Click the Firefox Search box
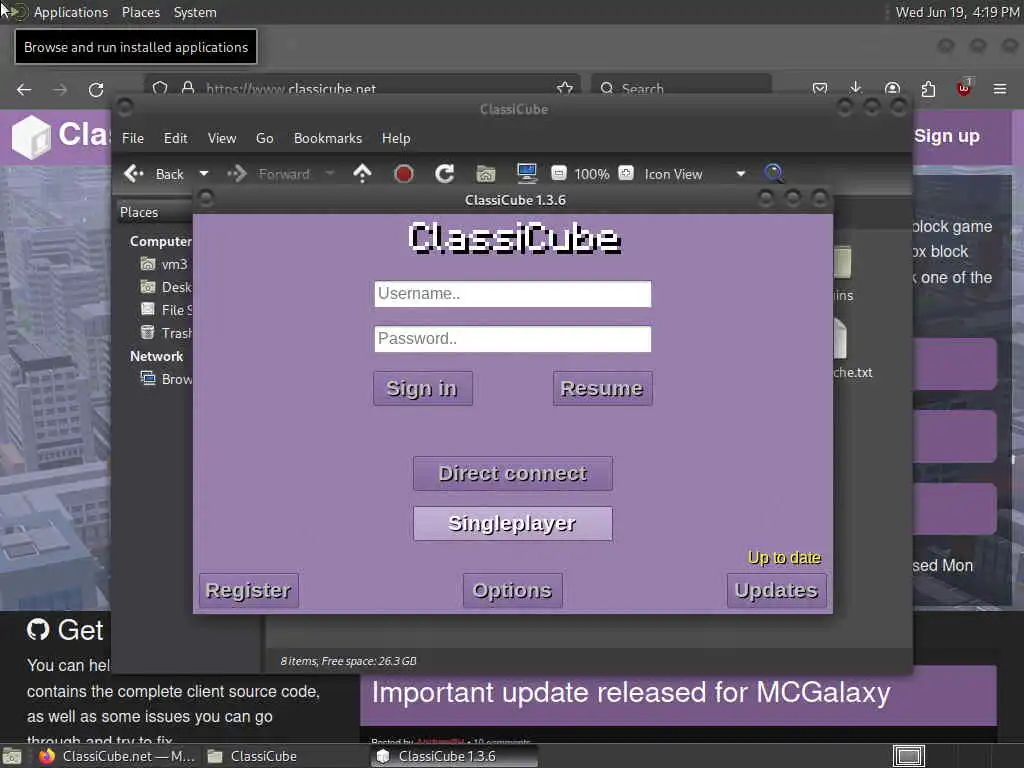The width and height of the screenshot is (1024, 768). (681, 88)
